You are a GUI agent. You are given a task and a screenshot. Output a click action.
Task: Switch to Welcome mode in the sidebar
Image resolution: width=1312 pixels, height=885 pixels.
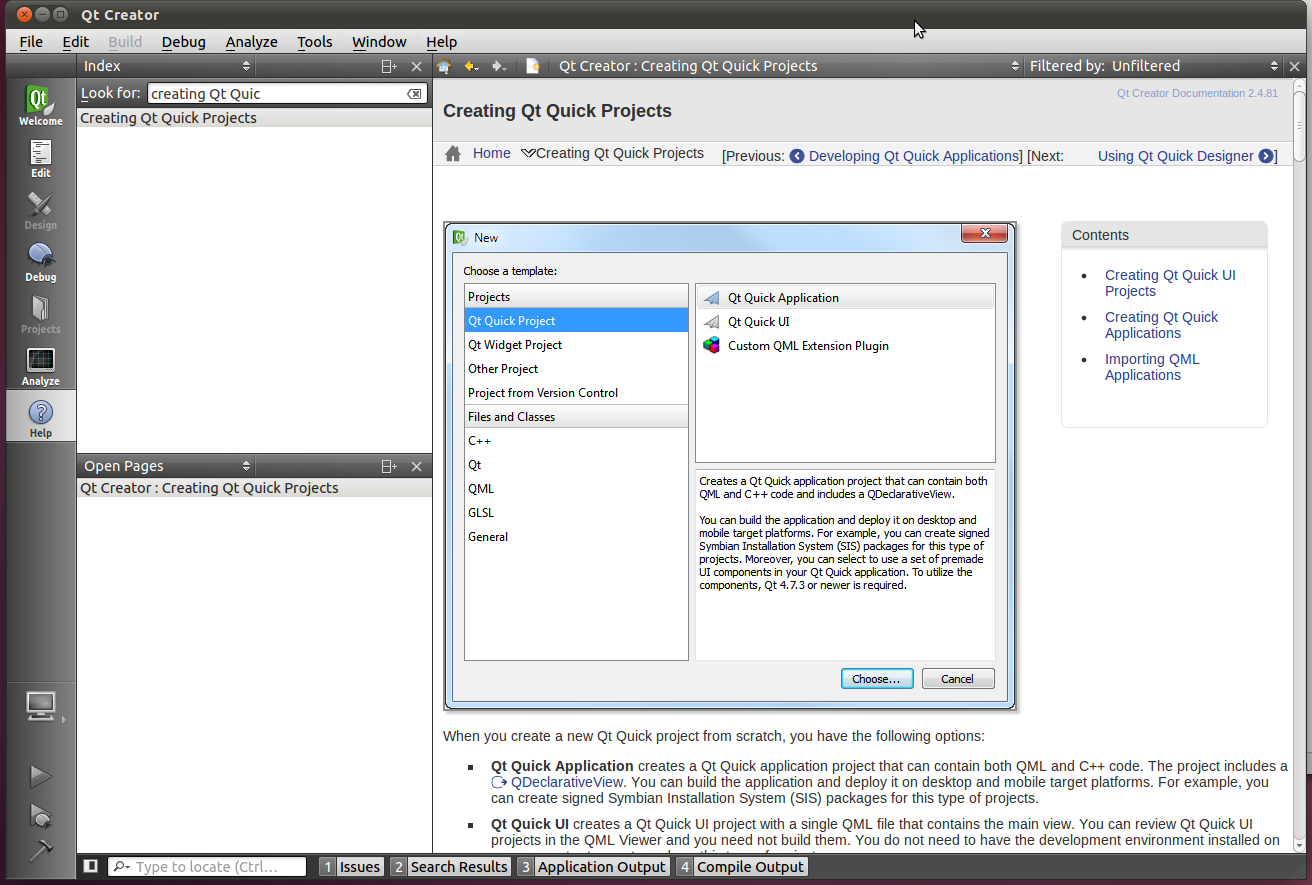[40, 105]
